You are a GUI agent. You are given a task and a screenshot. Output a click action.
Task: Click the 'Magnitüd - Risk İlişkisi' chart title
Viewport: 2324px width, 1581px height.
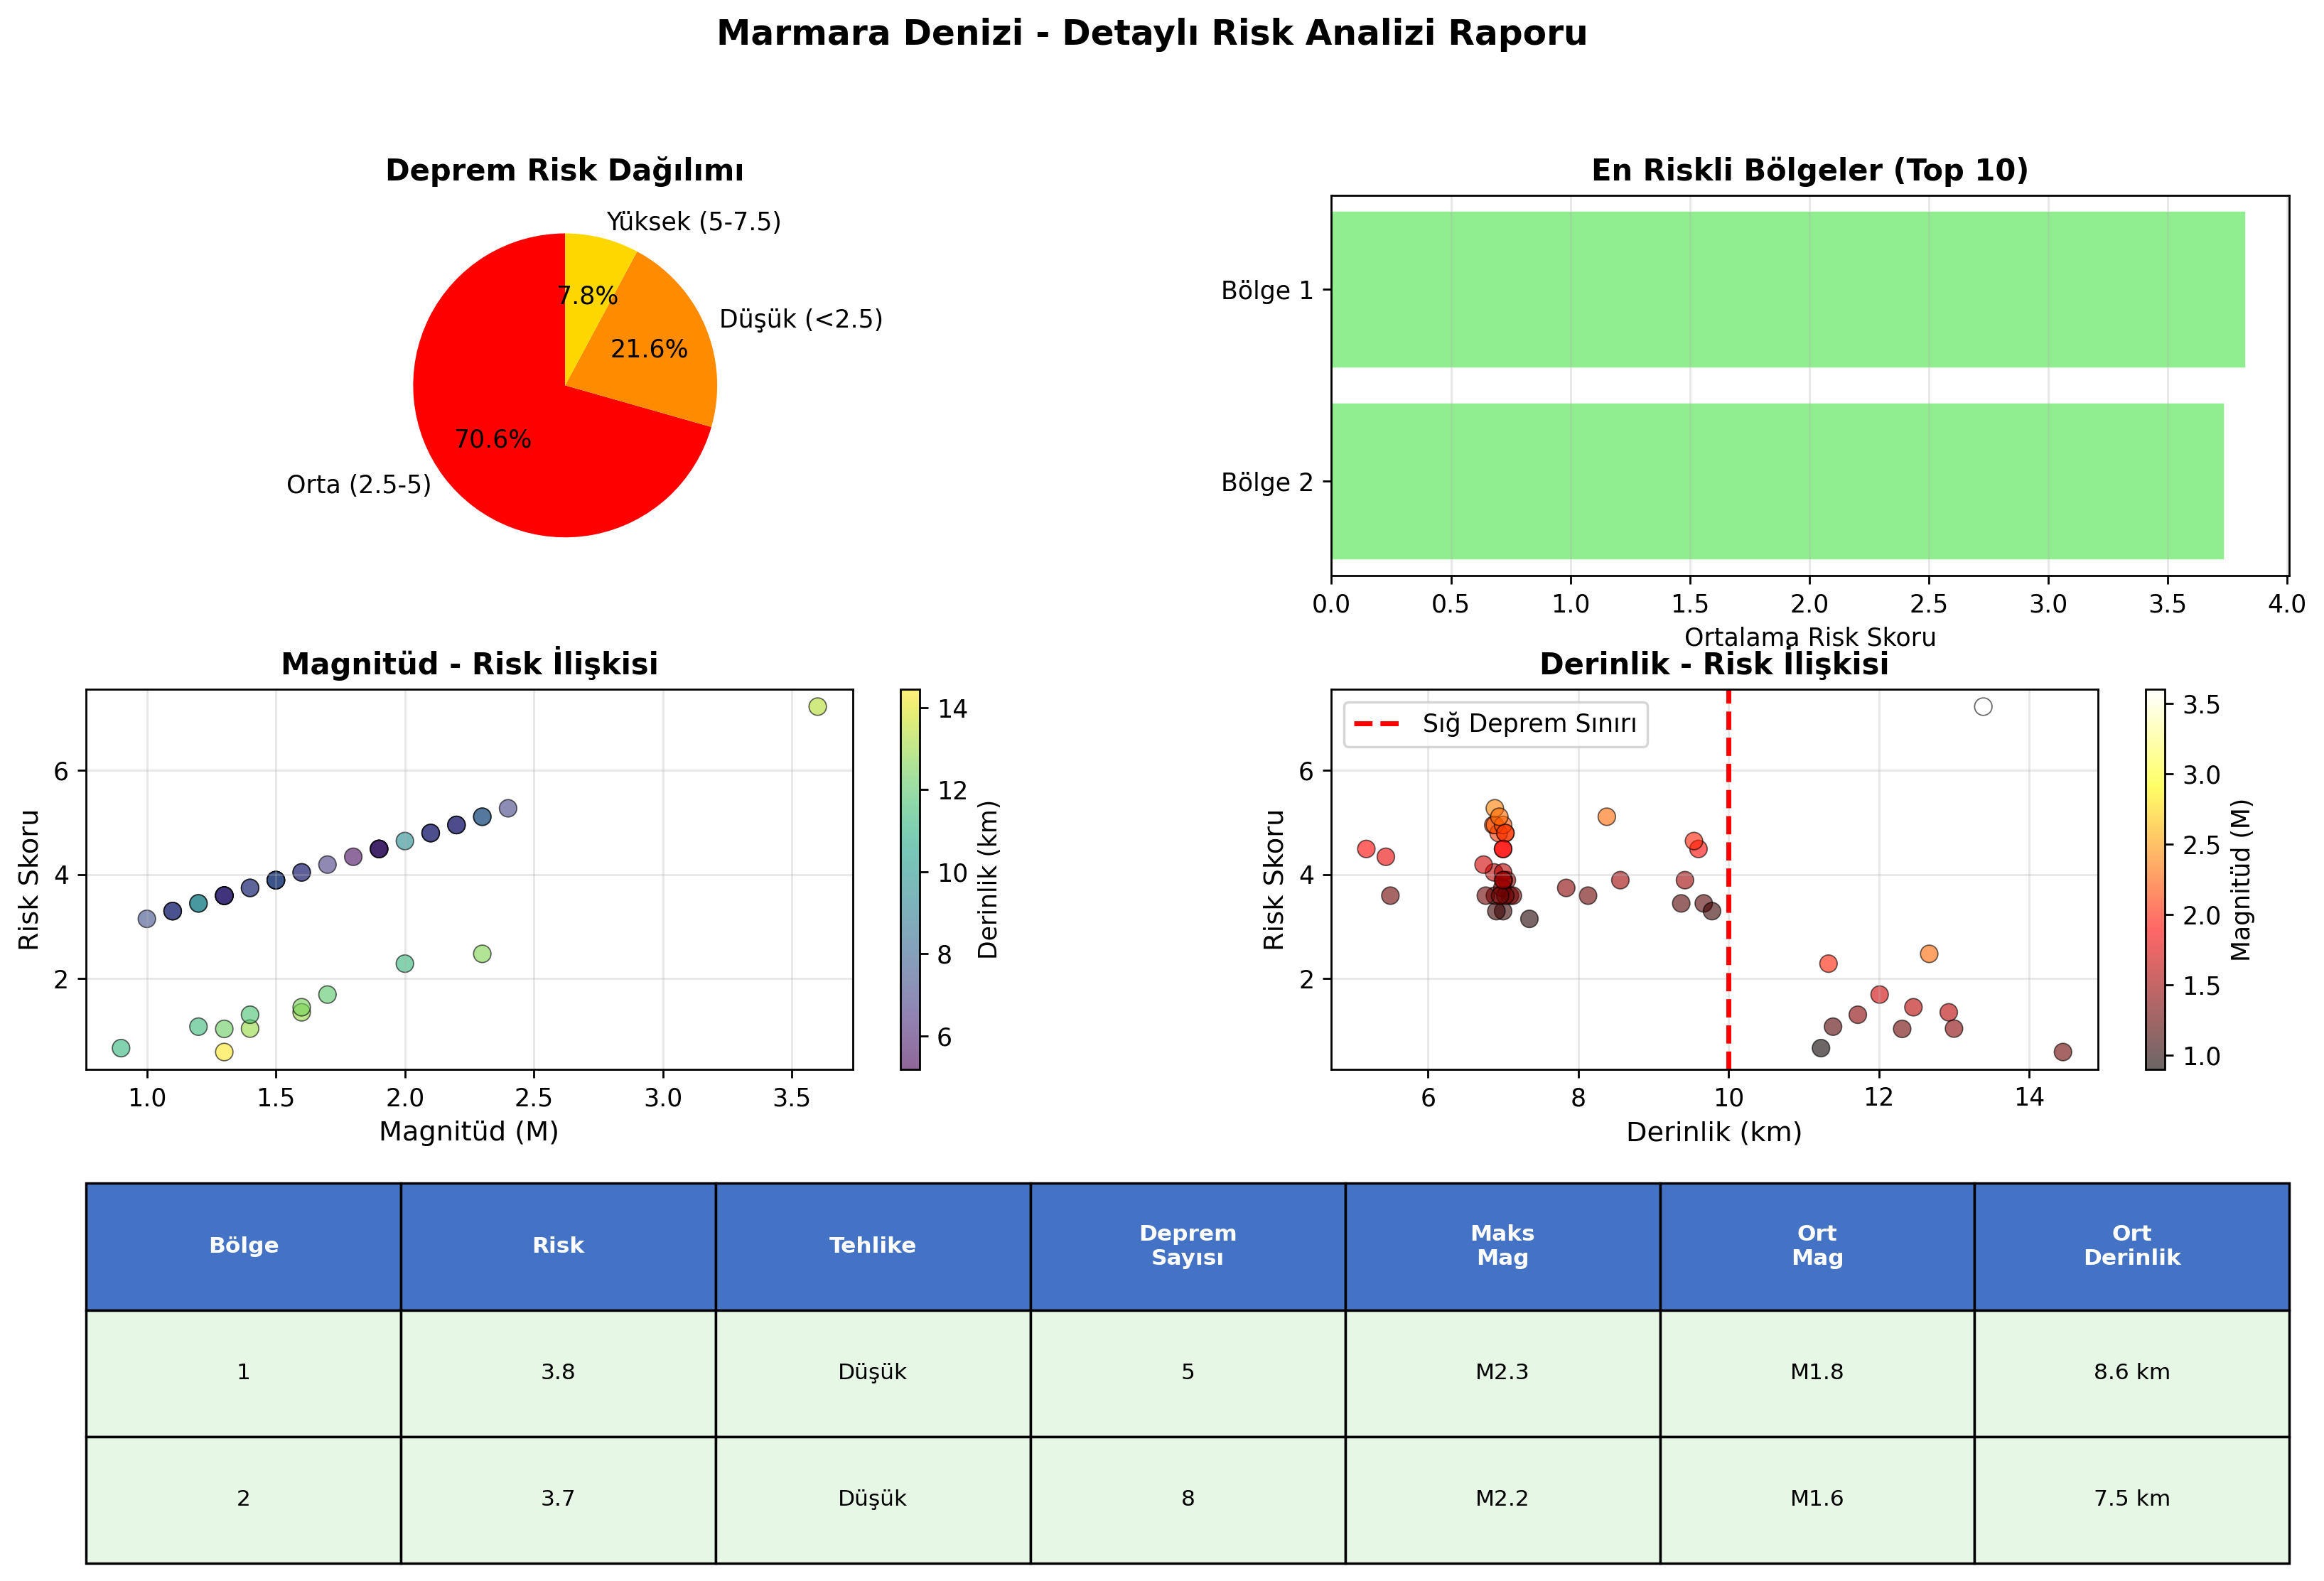(469, 664)
